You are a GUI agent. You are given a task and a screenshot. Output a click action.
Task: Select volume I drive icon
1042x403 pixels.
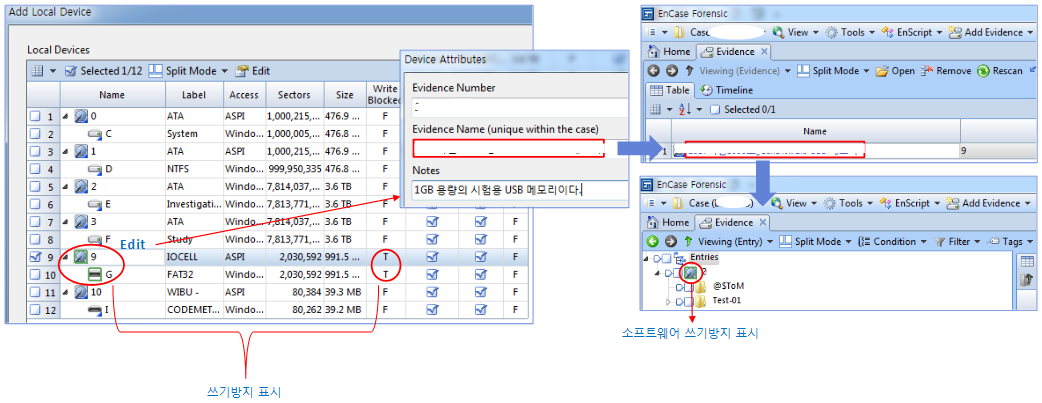point(95,309)
